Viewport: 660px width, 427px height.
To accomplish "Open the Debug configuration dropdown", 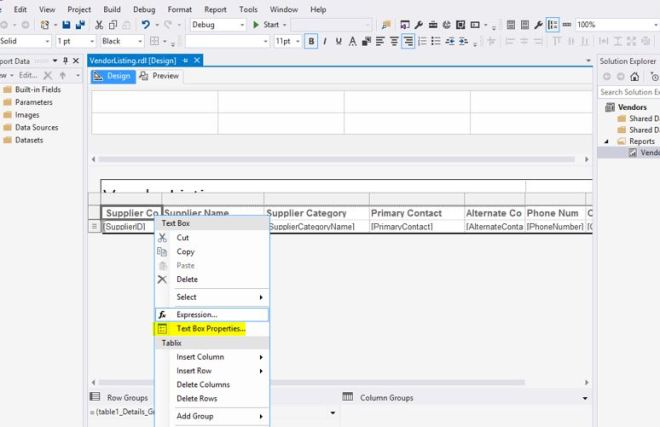I will coord(217,24).
